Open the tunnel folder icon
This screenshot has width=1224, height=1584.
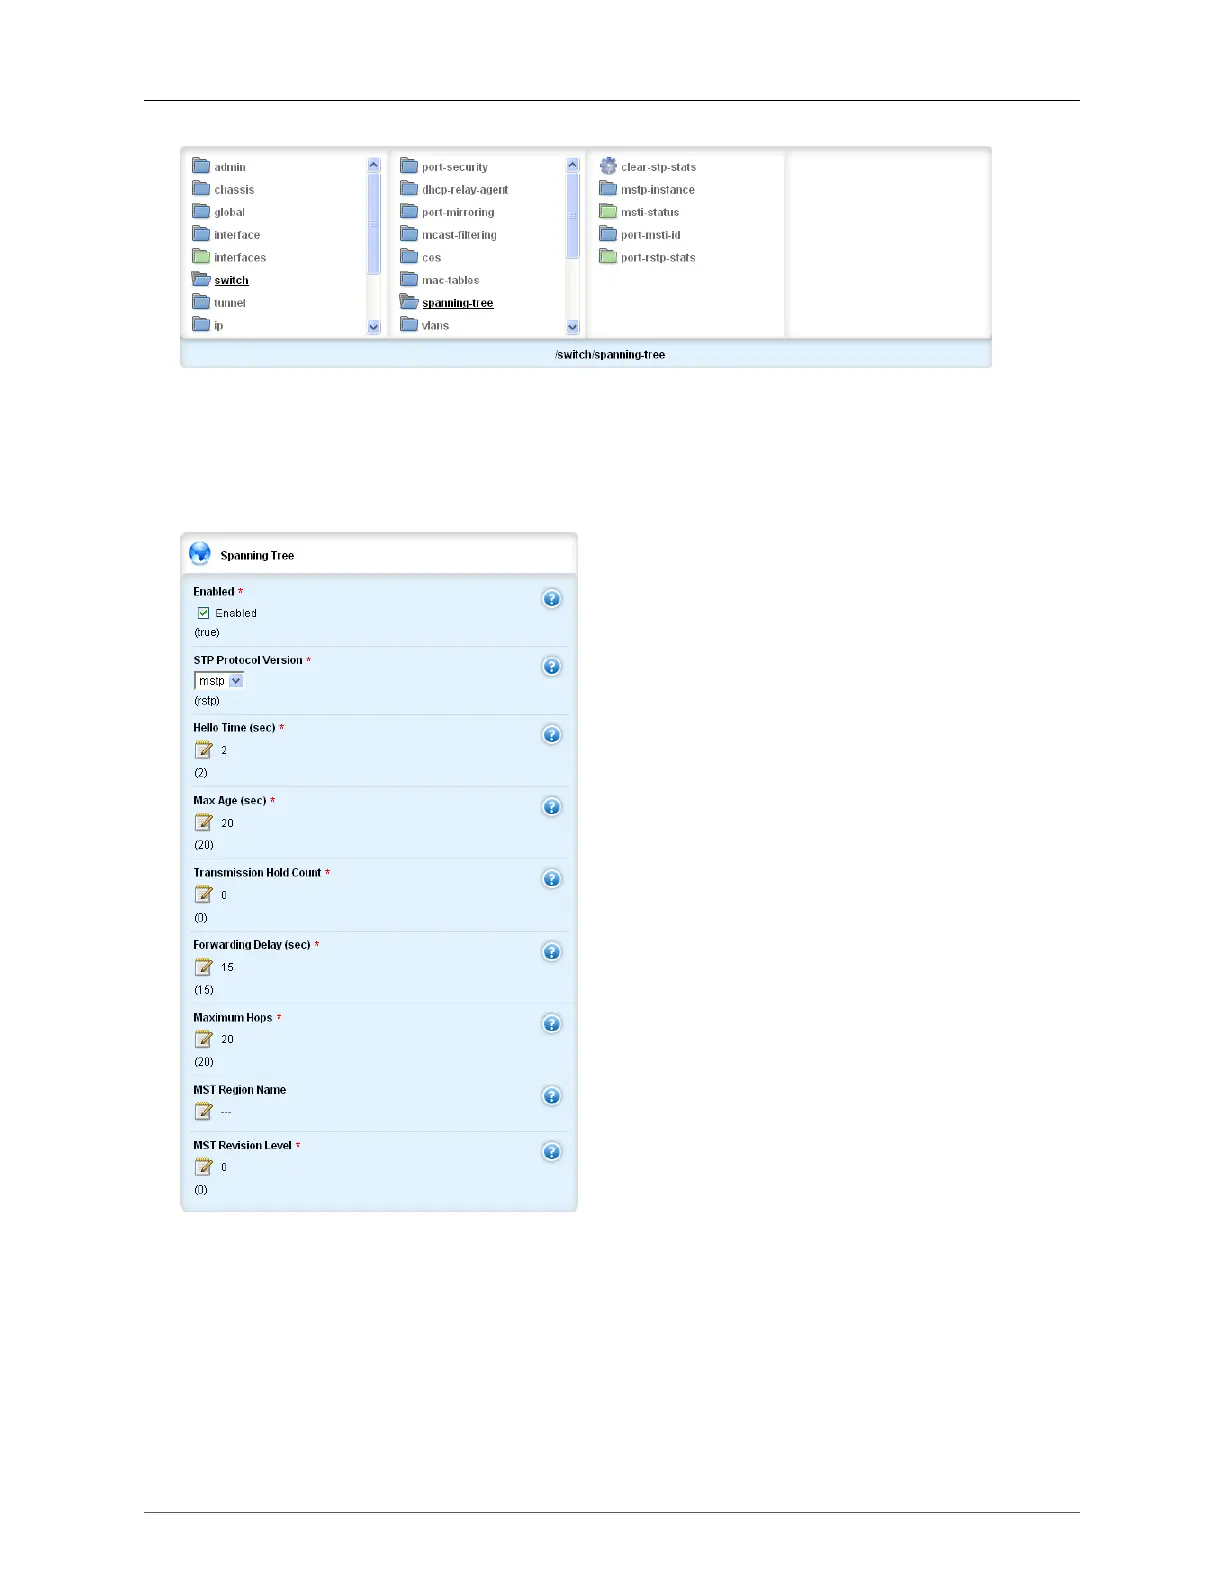click(201, 302)
